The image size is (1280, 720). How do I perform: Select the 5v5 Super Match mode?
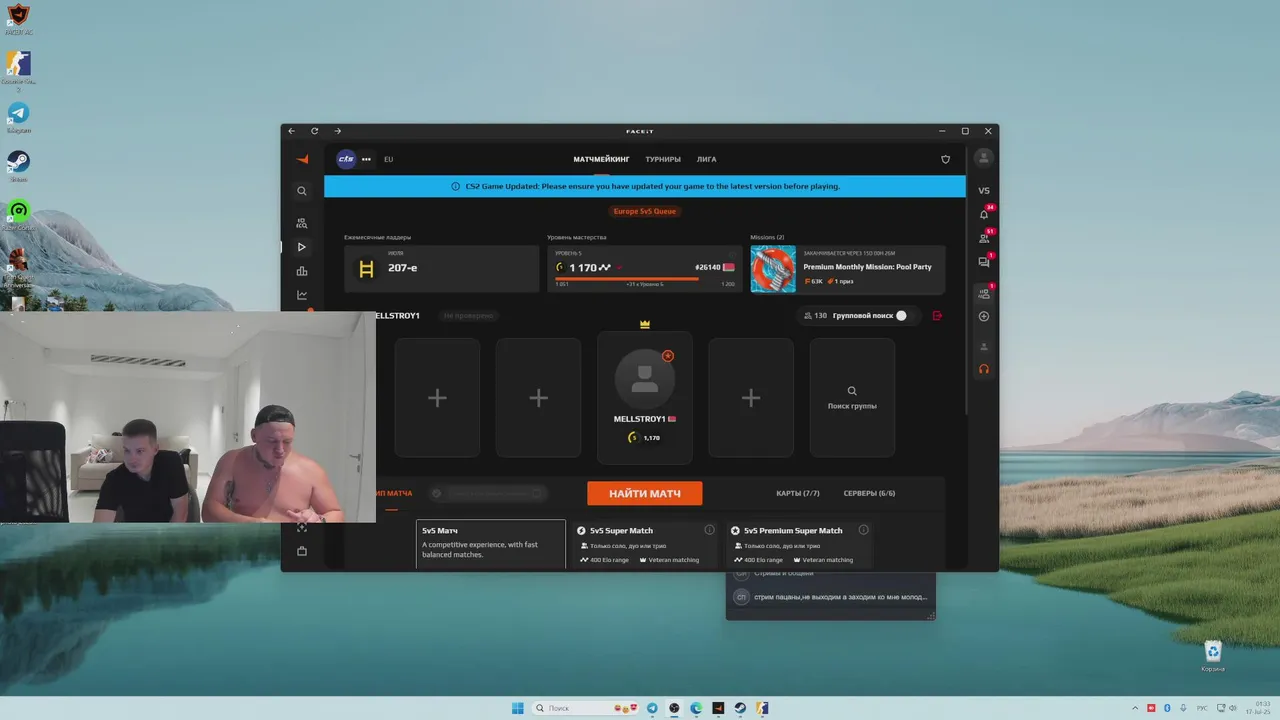pos(646,544)
